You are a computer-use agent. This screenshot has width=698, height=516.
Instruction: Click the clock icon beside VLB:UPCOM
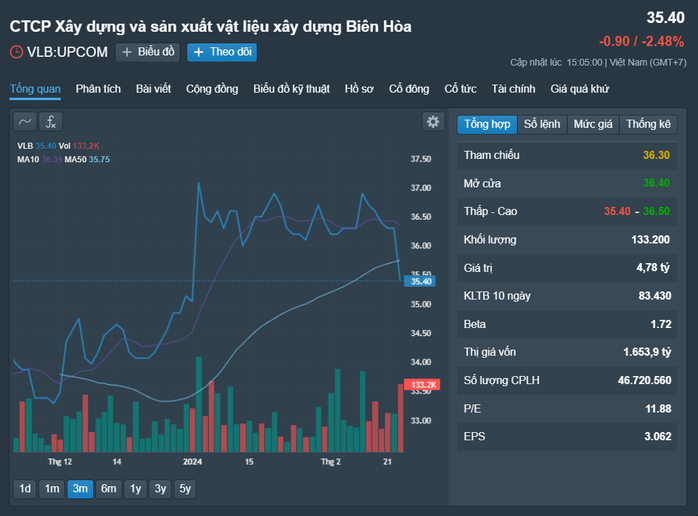(x=16, y=52)
